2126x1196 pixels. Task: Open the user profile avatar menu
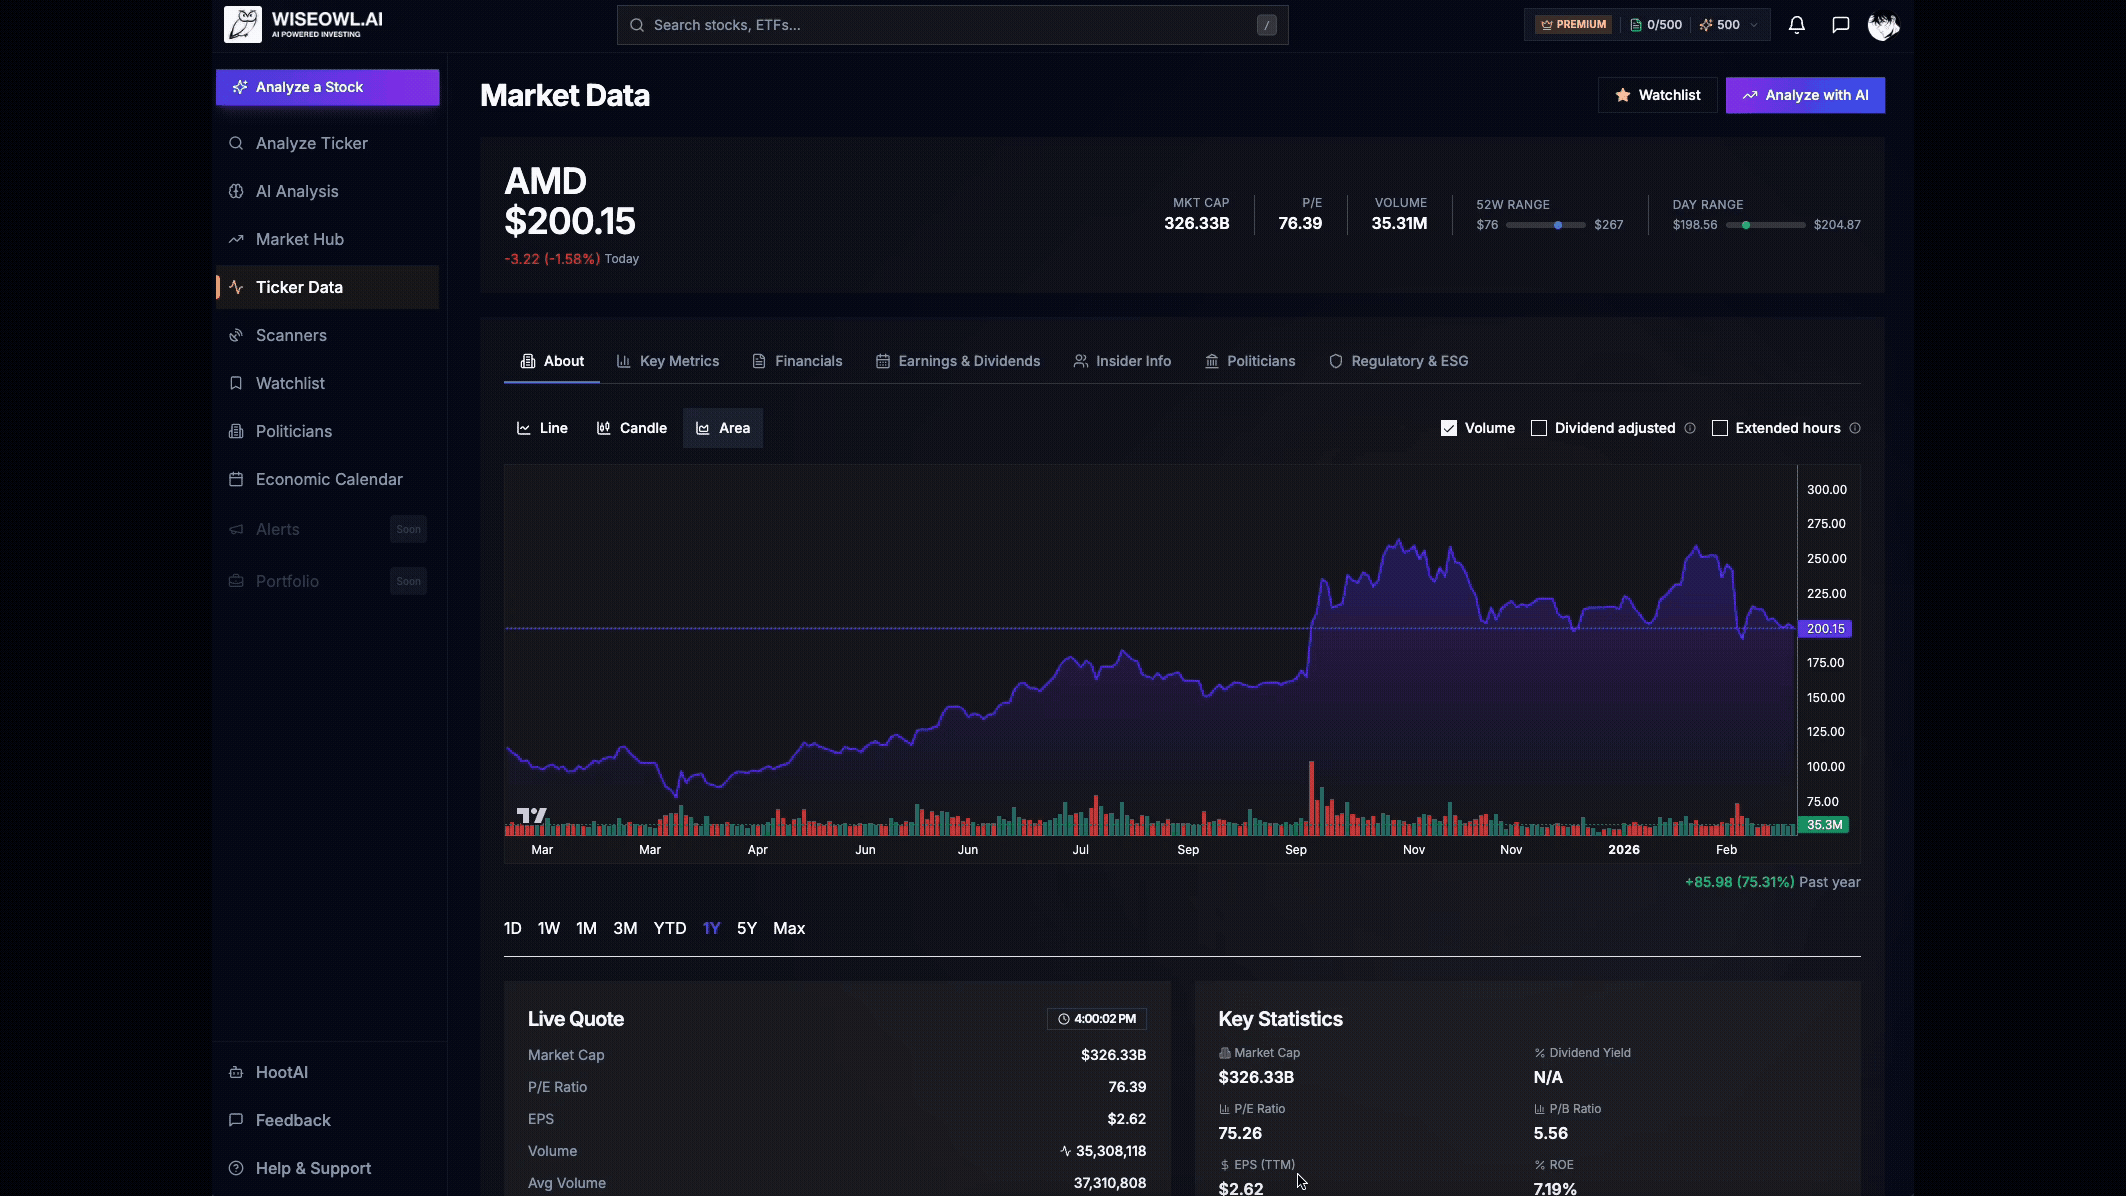point(1884,24)
